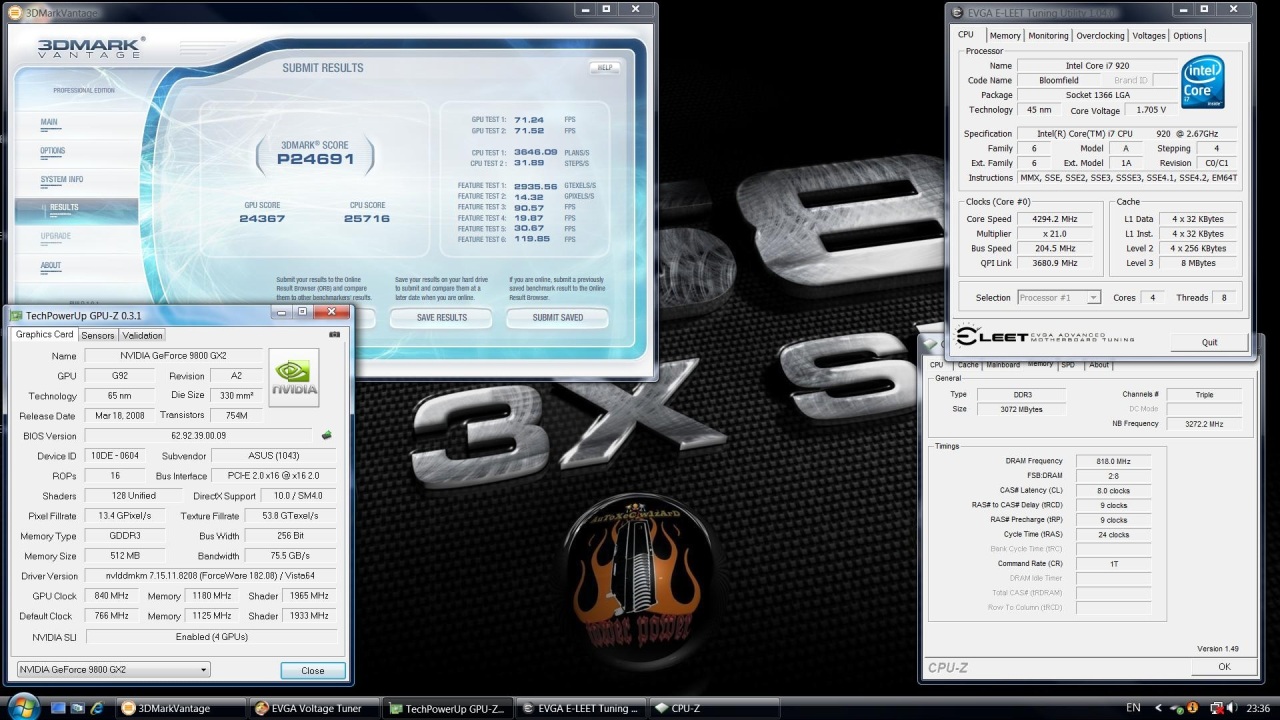The image size is (1280, 720).
Task: Click the Switch between windows quick launch icon
Action: (77, 708)
